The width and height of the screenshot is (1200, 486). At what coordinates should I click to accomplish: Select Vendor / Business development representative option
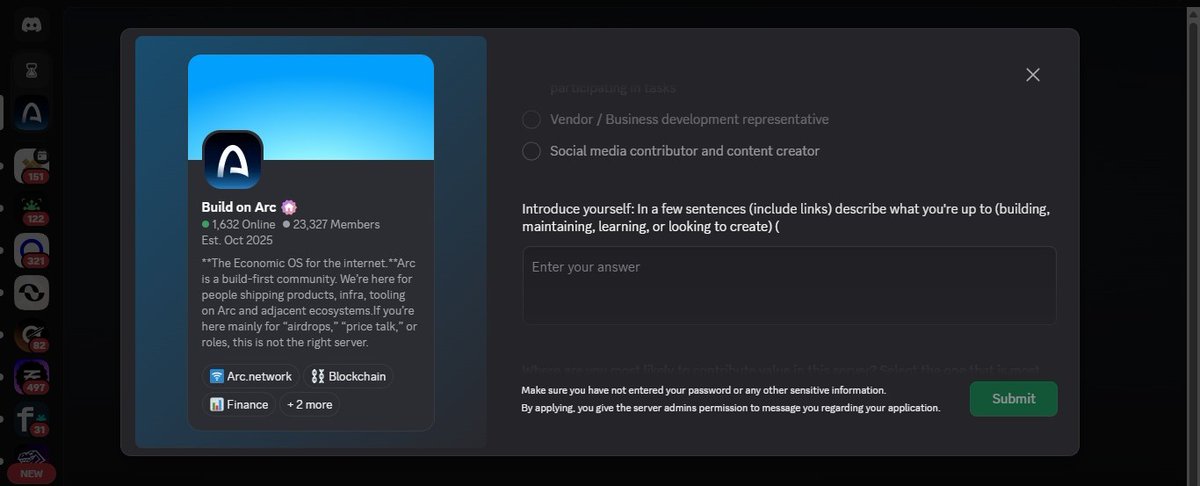tap(676, 119)
